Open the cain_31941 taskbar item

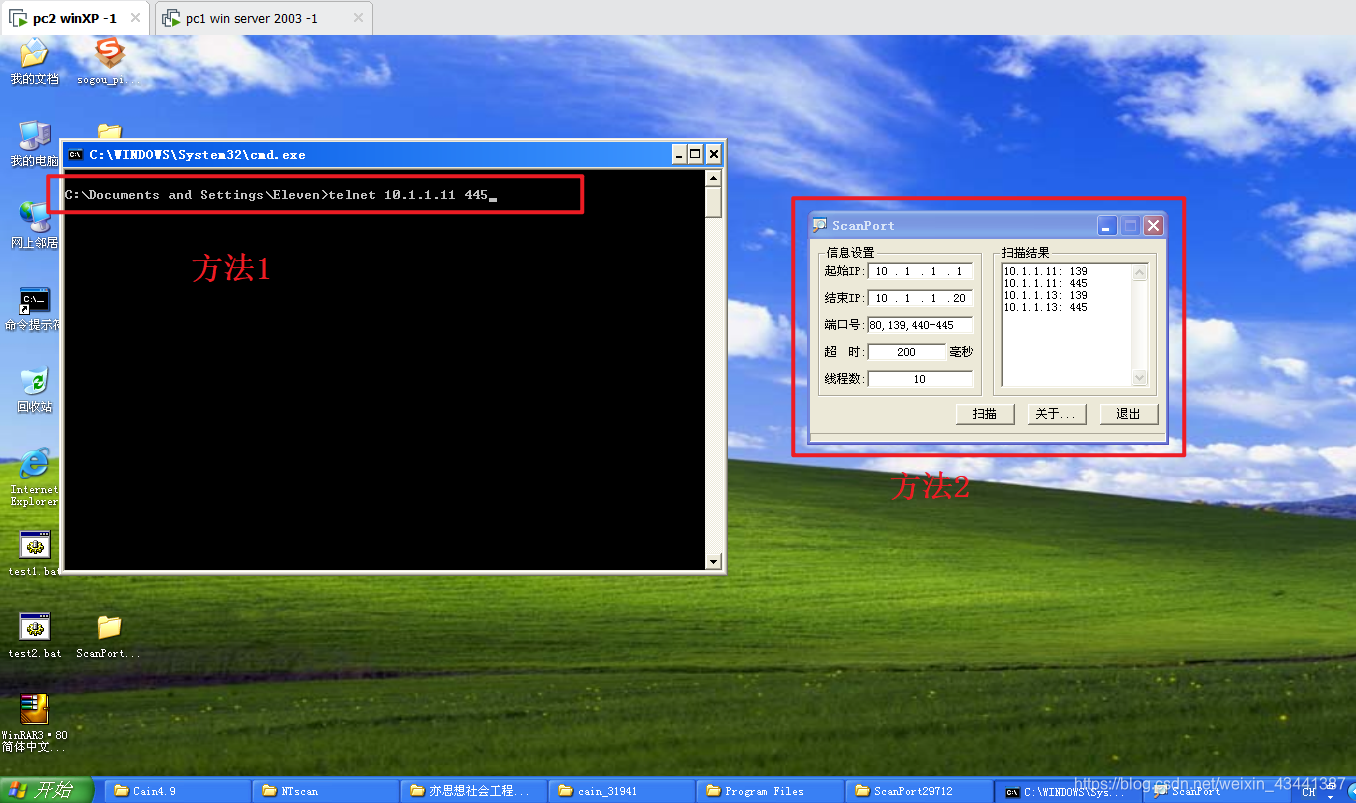click(622, 791)
